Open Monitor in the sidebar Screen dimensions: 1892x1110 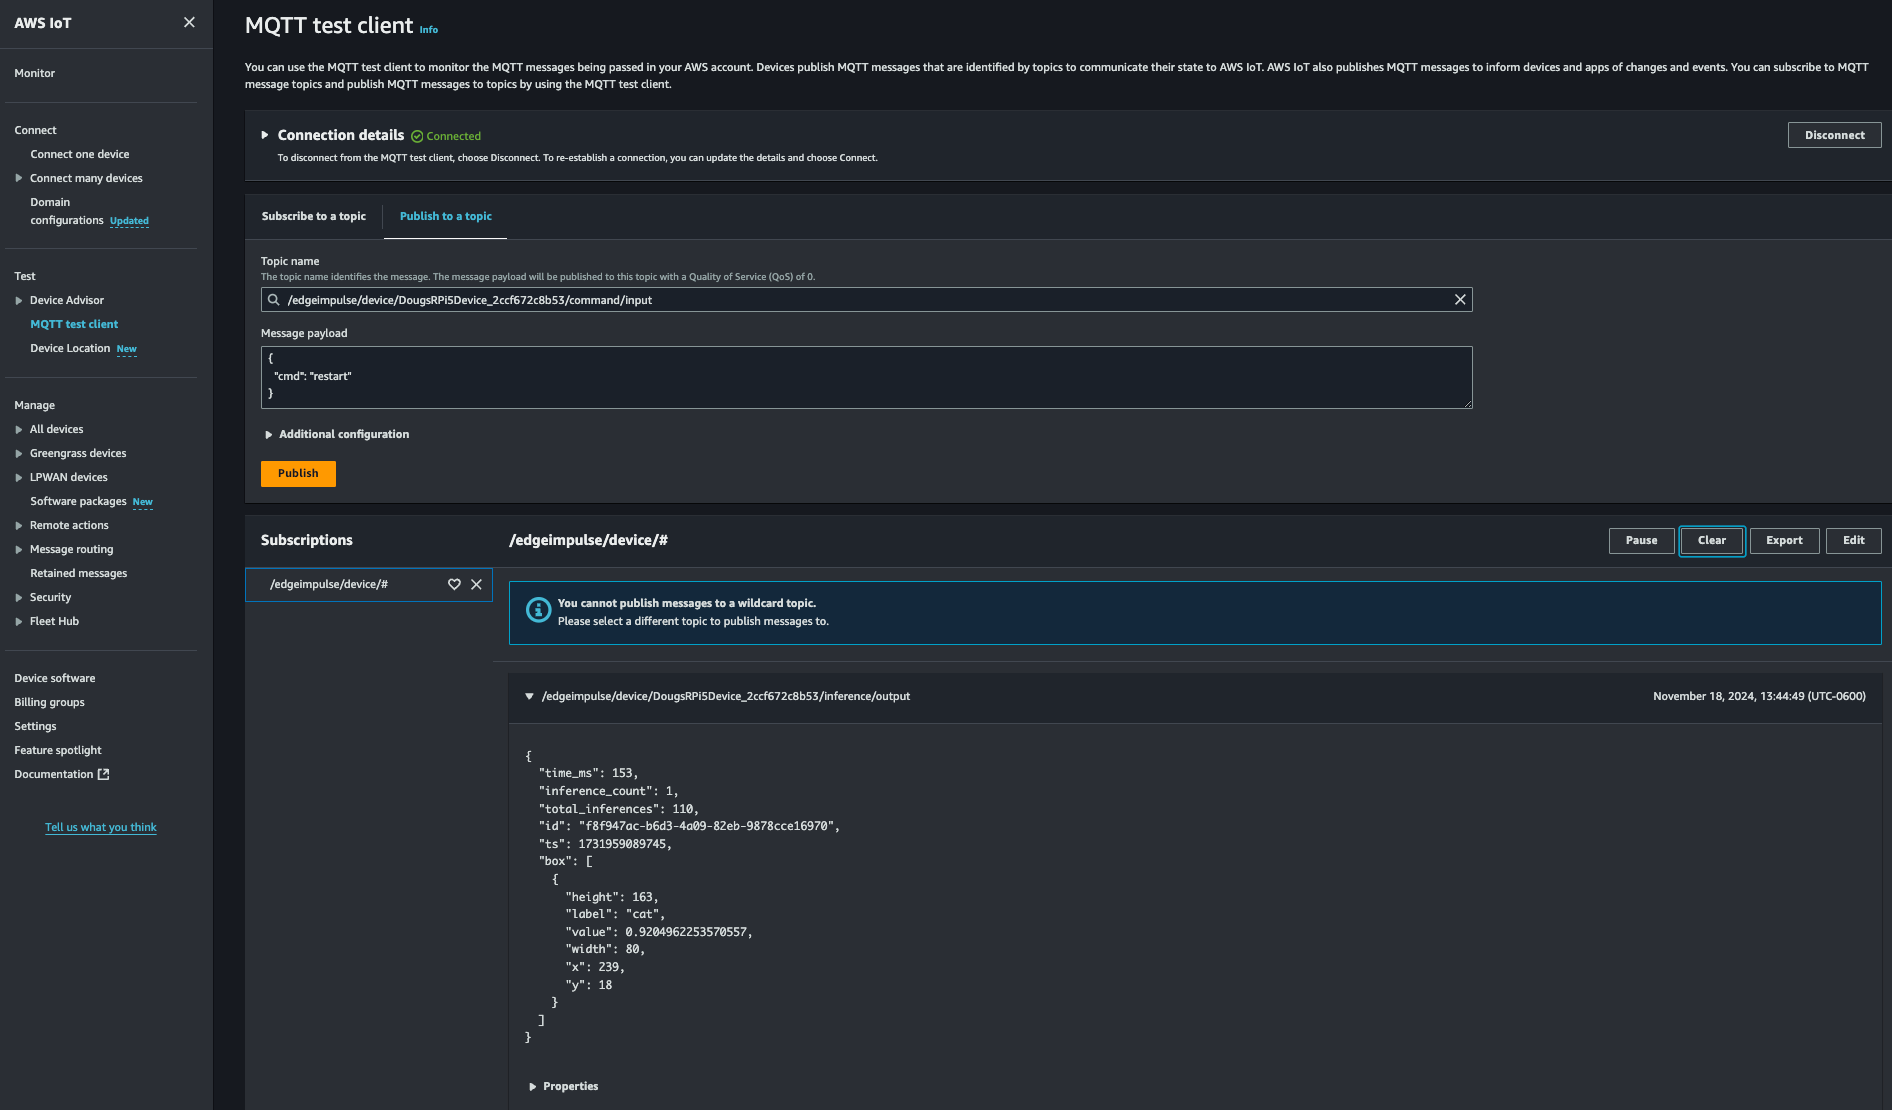[x=35, y=73]
